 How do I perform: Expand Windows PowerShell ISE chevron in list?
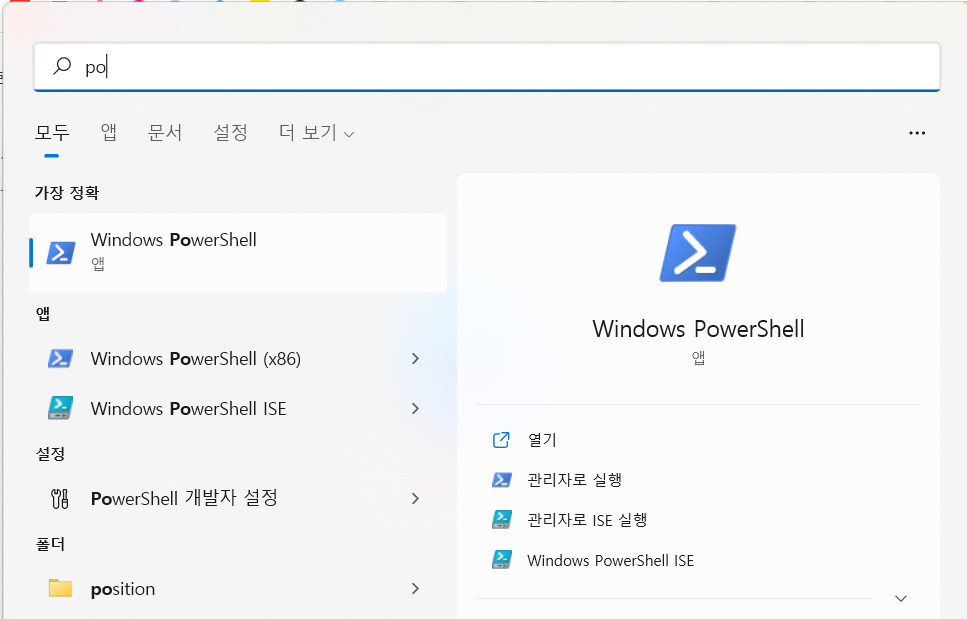(x=415, y=409)
